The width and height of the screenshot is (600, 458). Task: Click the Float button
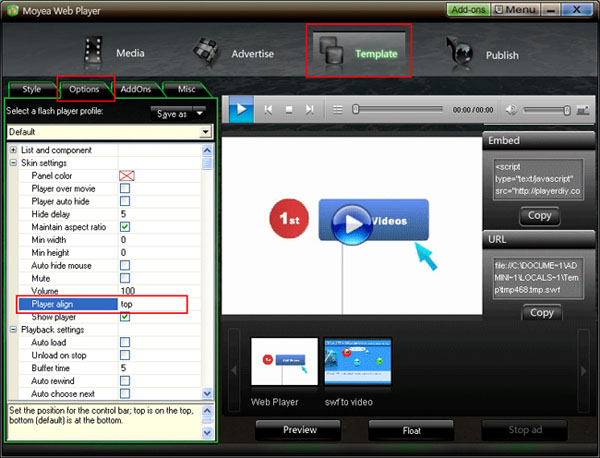411,431
